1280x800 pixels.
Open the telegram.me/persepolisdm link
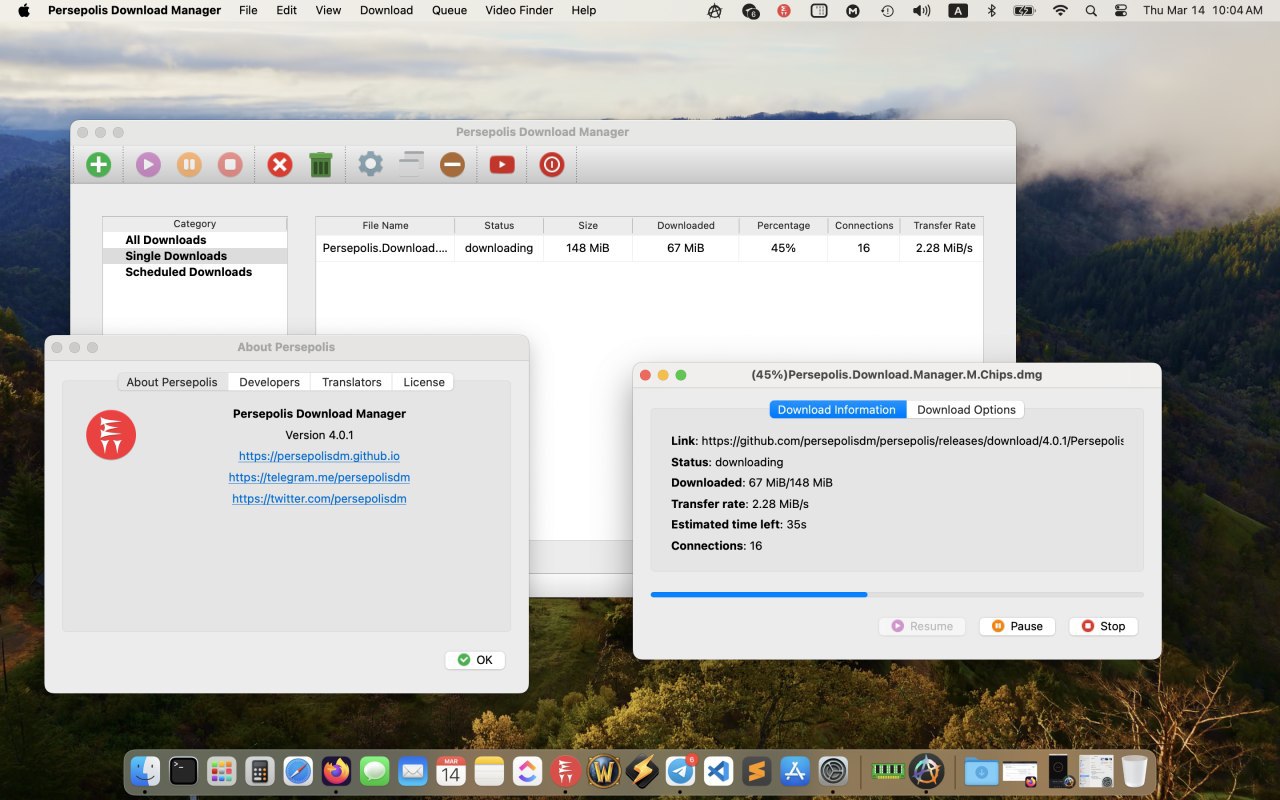tap(319, 477)
